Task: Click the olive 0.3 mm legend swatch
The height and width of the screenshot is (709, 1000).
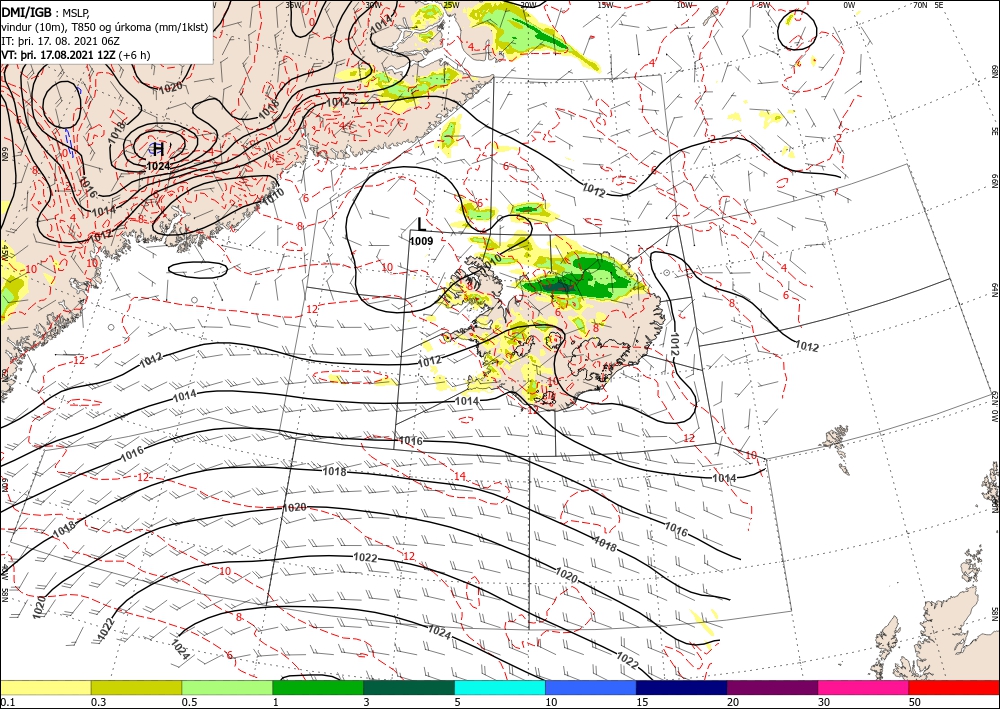Action: click(136, 687)
